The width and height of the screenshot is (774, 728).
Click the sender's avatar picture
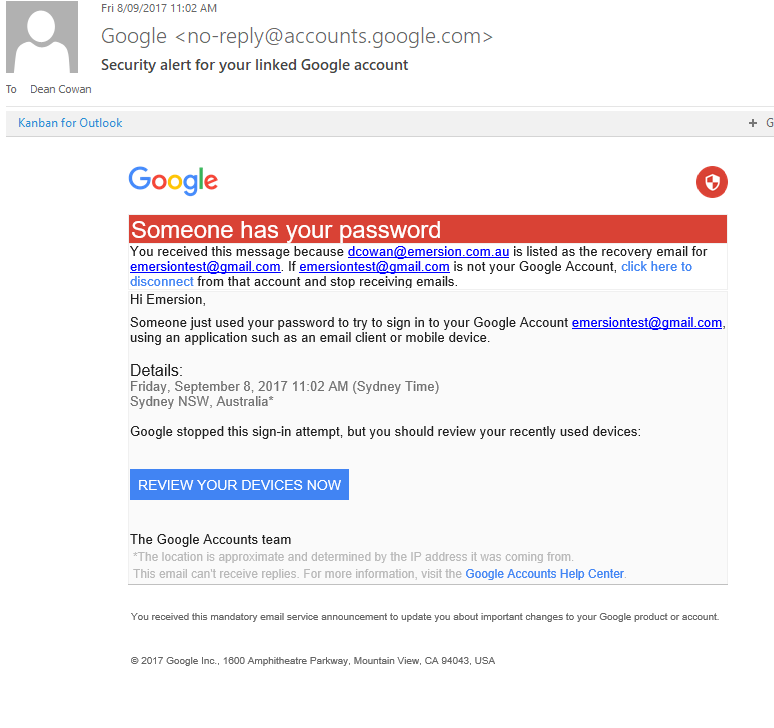point(41,38)
